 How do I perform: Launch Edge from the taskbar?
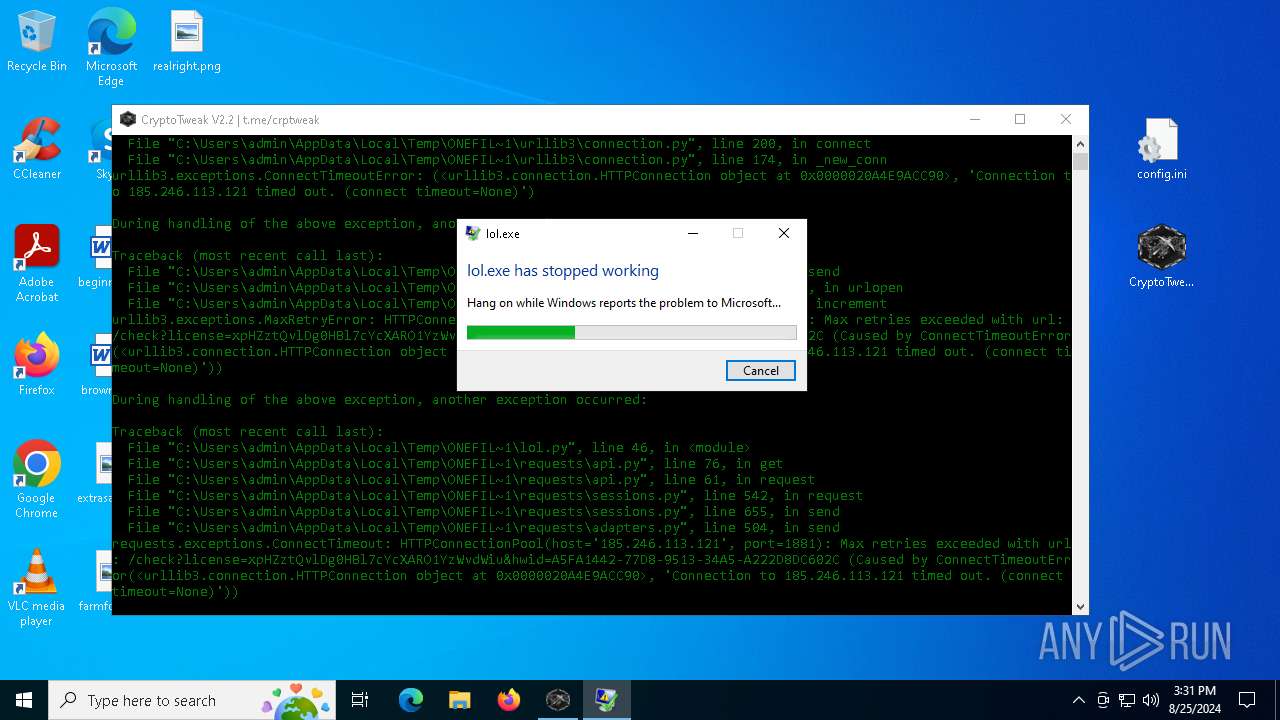coord(411,700)
